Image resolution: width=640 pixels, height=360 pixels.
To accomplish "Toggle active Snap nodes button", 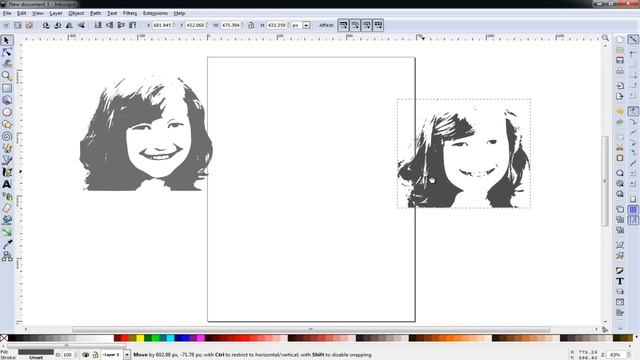I will click(633, 111).
